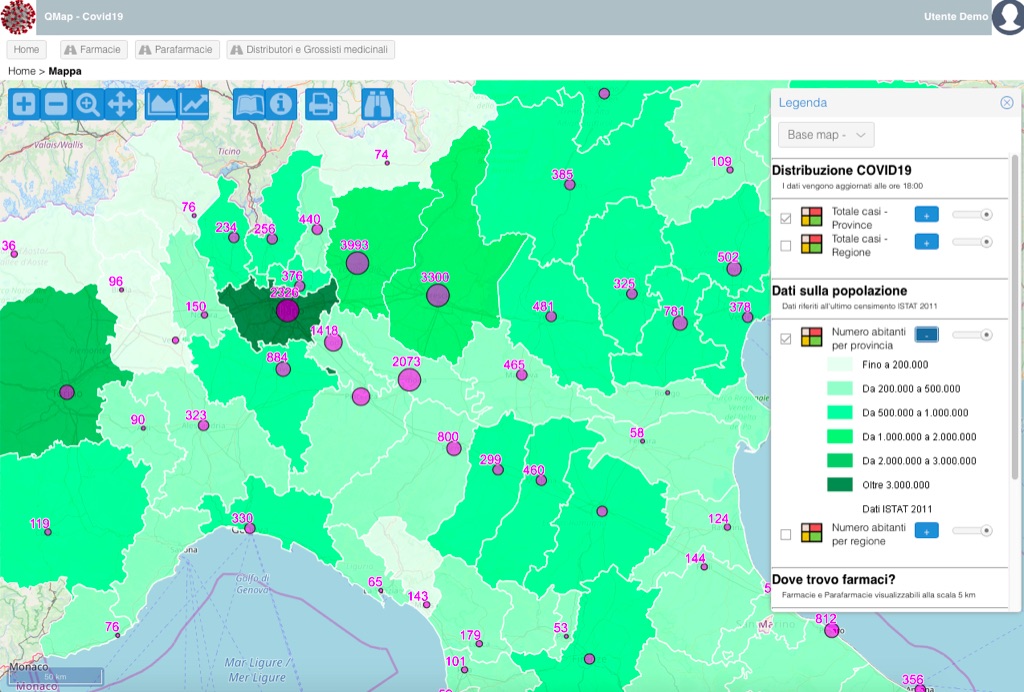Adjust opacity slider for Totale casi Province
This screenshot has height=692, width=1024.
(972, 214)
